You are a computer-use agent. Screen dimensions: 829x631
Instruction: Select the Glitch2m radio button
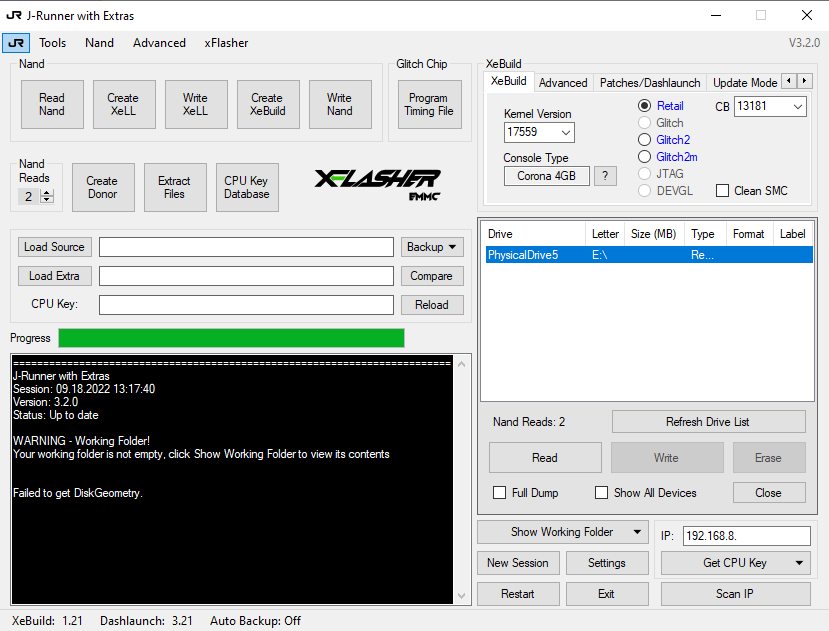(644, 157)
